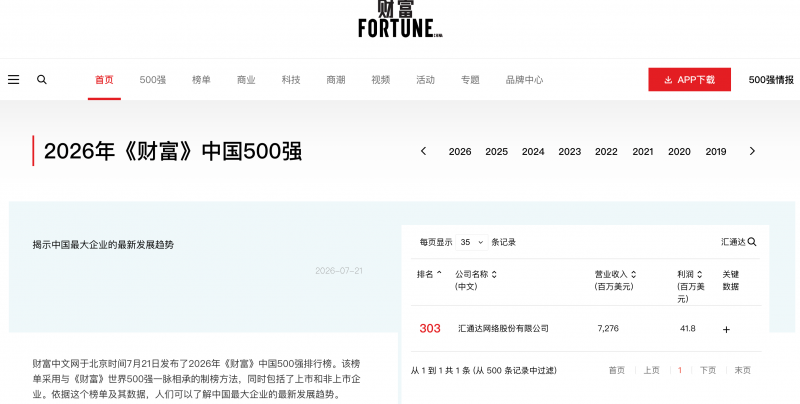Go to 下页 in table pagination
Viewport: 800px width, 404px height.
coord(708,370)
